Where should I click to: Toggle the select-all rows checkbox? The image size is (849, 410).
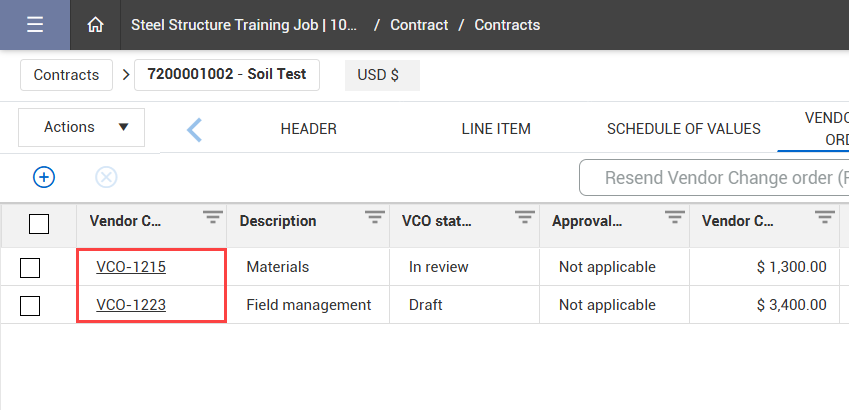point(39,224)
